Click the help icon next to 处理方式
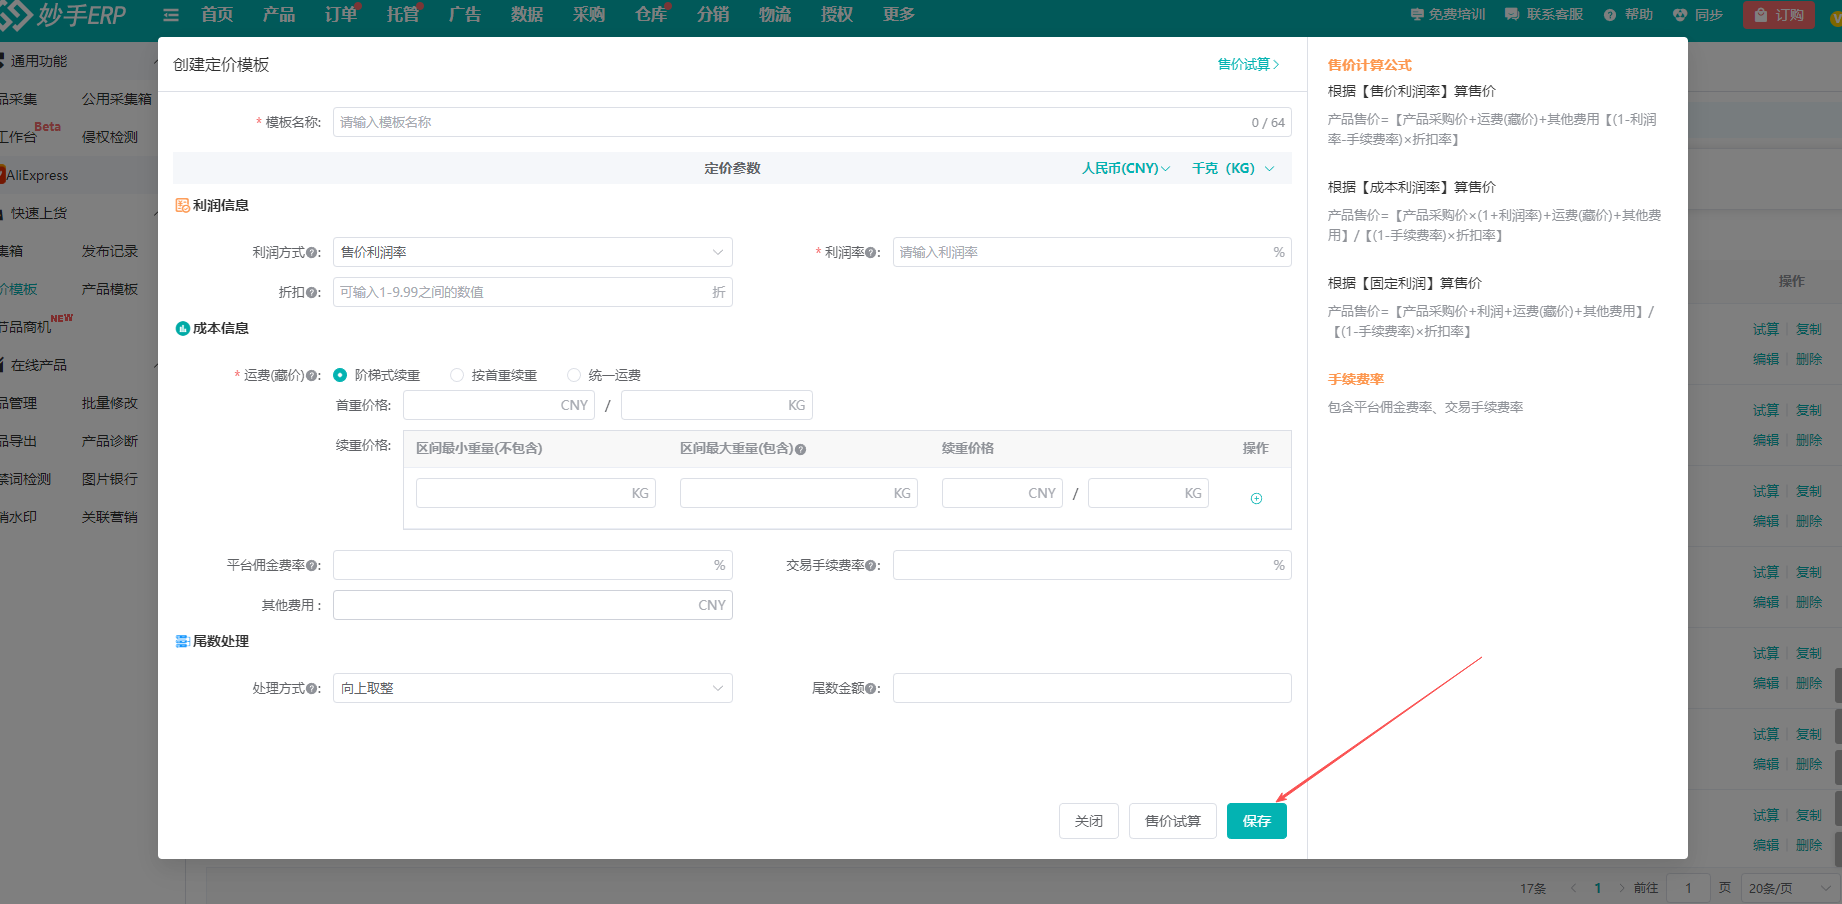The height and width of the screenshot is (904, 1842). coord(313,689)
